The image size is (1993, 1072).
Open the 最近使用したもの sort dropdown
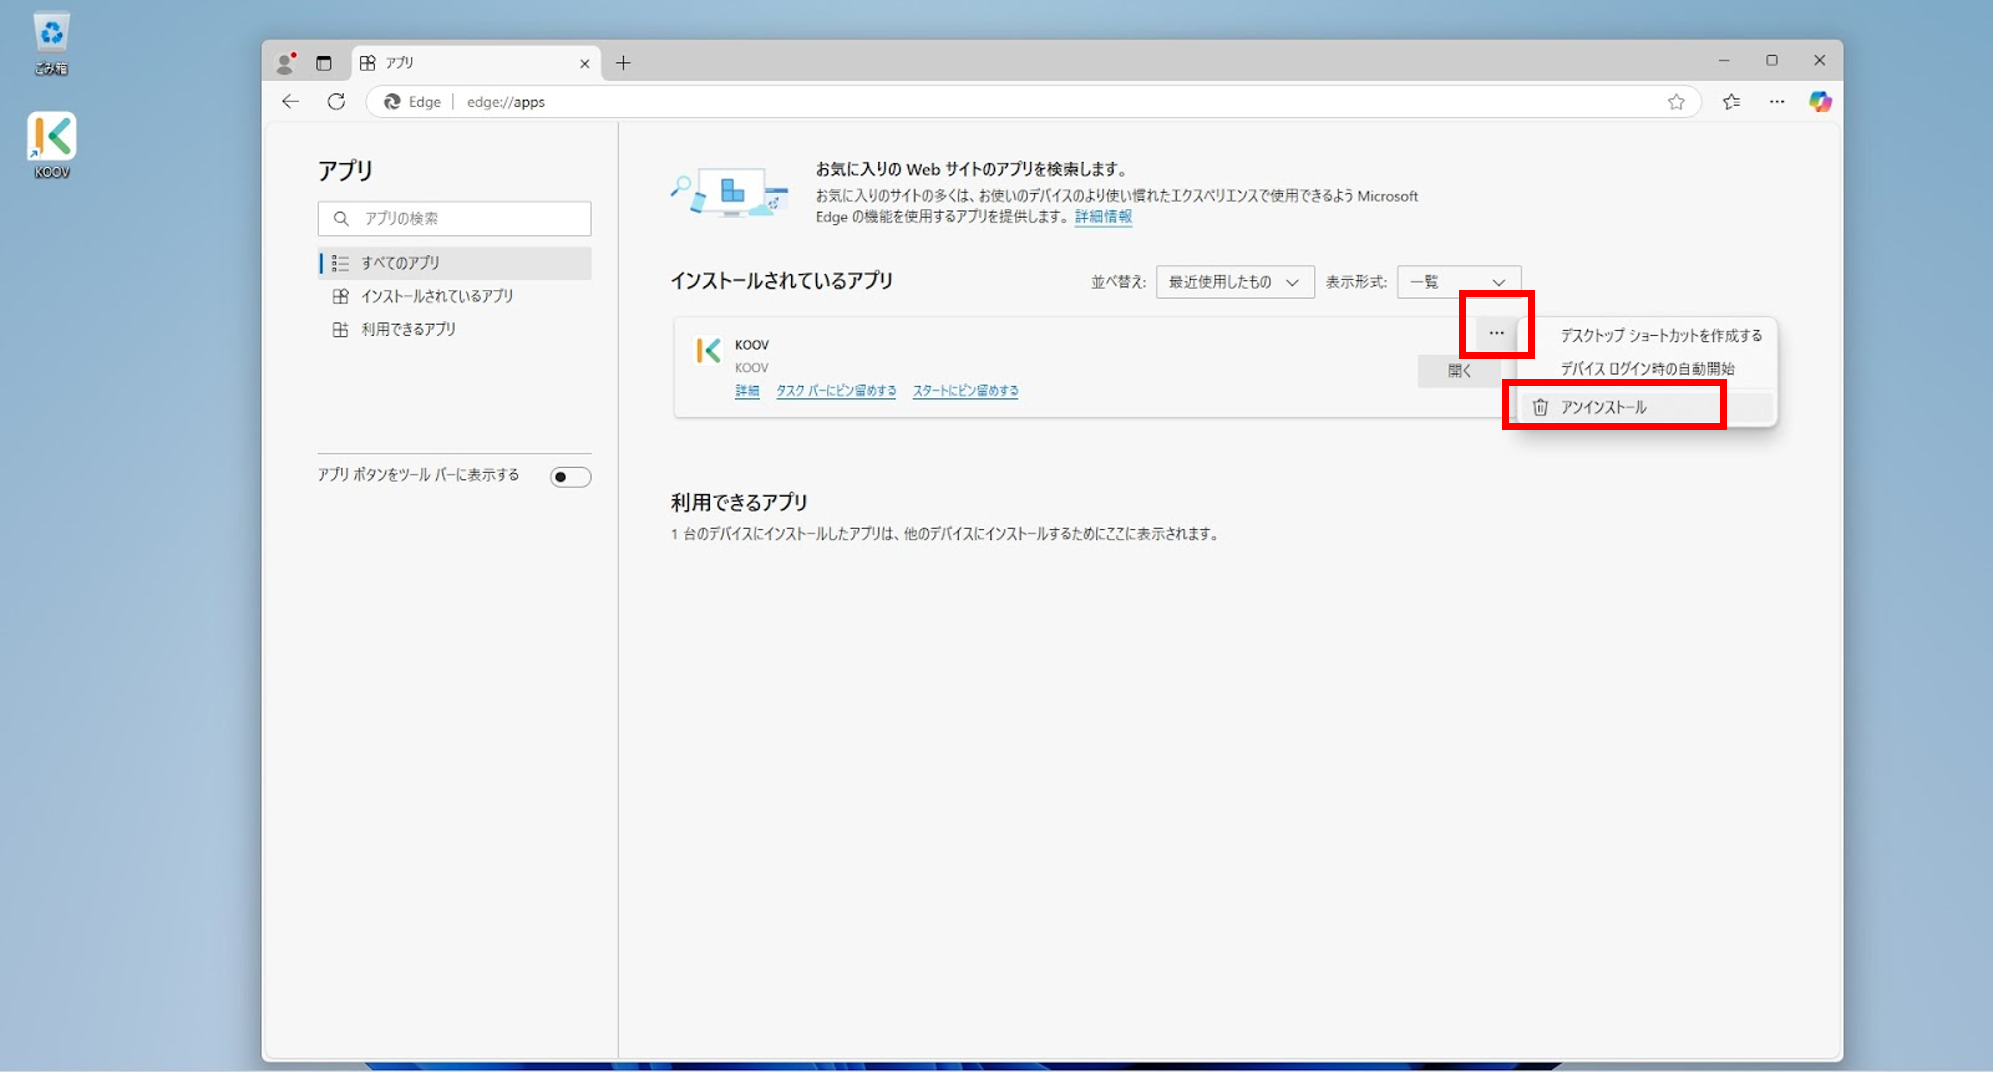(1234, 281)
